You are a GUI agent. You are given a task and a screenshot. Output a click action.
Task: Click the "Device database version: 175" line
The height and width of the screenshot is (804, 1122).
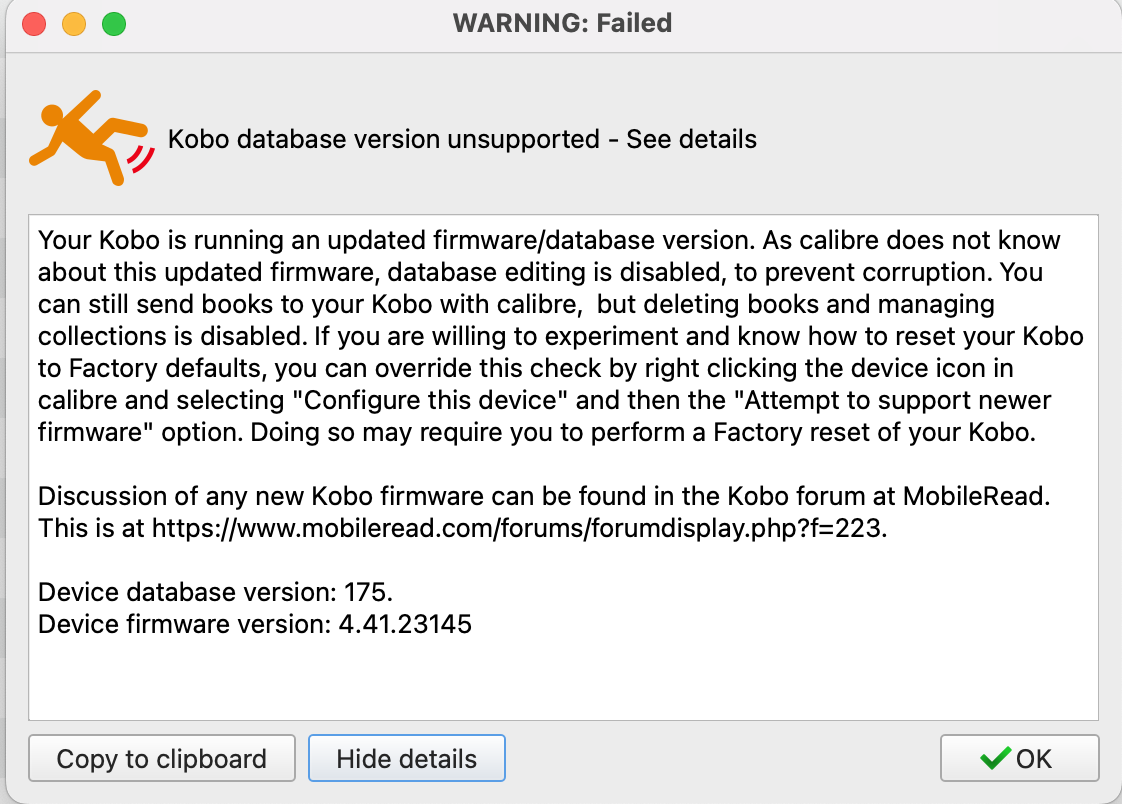pos(208,592)
